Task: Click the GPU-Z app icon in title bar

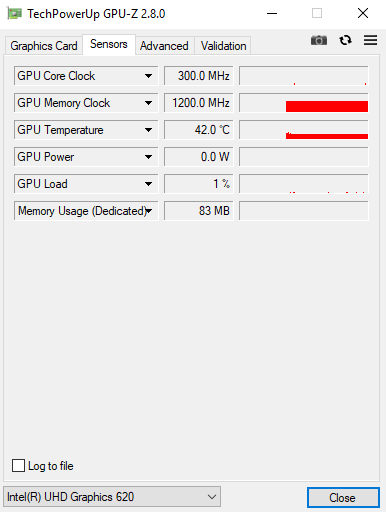Action: click(x=14, y=14)
